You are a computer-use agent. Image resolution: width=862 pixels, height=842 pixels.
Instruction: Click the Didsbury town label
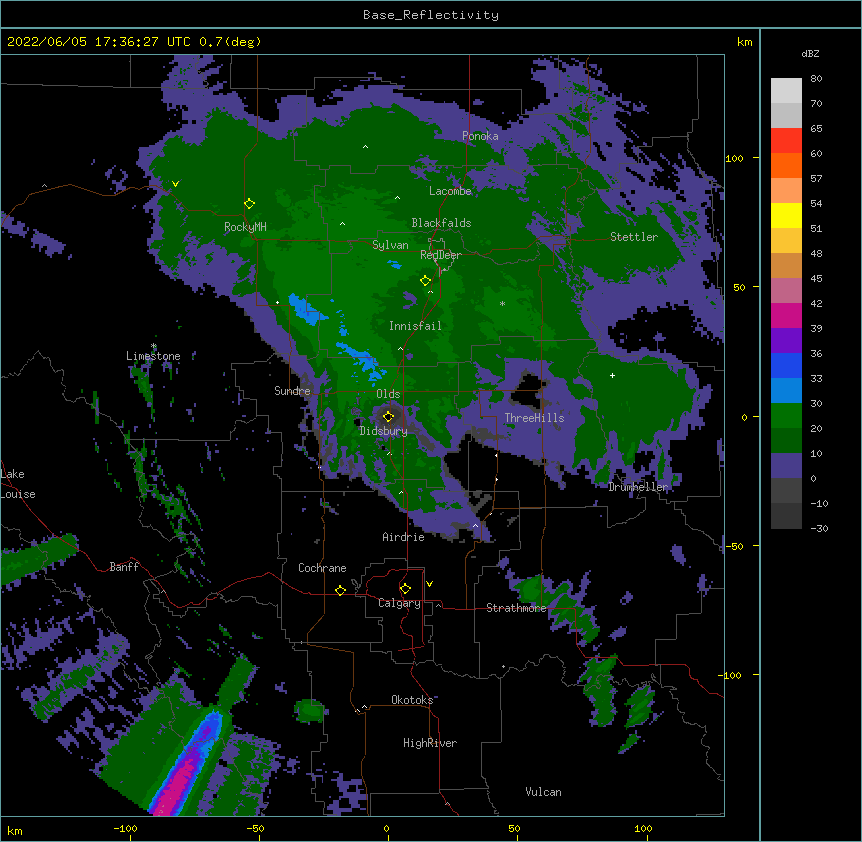383,431
